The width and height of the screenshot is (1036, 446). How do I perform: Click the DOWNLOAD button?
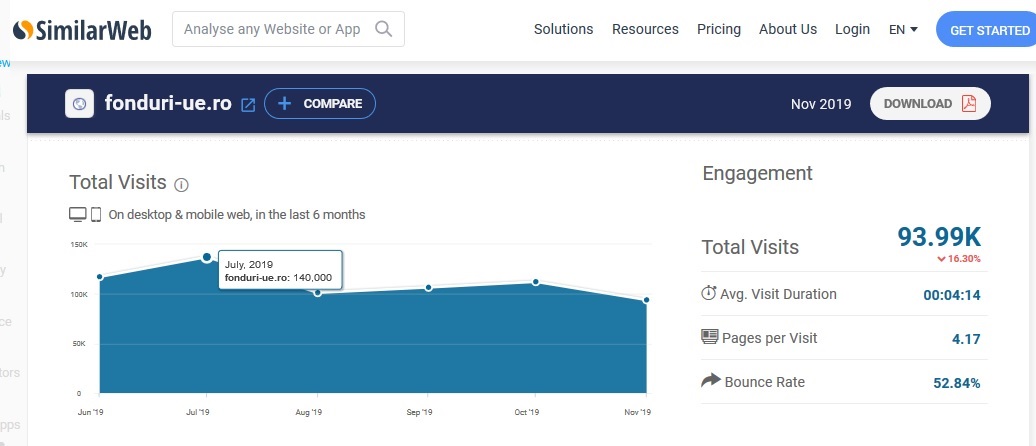pos(930,104)
